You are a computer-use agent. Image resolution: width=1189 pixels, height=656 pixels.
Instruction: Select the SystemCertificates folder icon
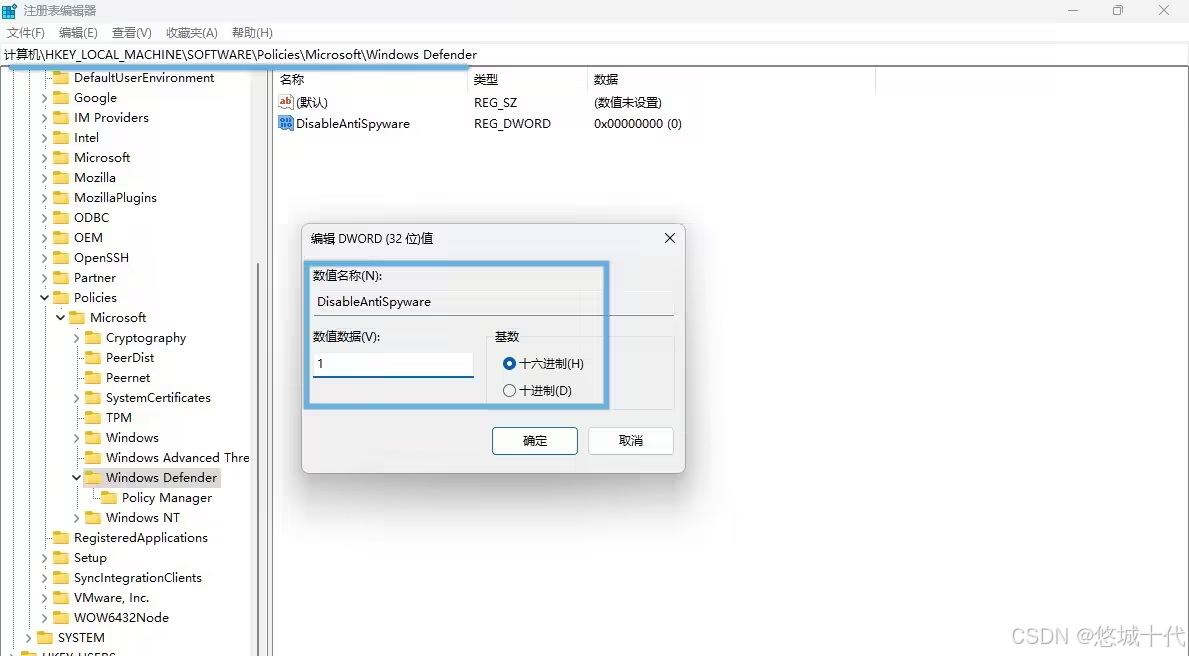tap(93, 397)
